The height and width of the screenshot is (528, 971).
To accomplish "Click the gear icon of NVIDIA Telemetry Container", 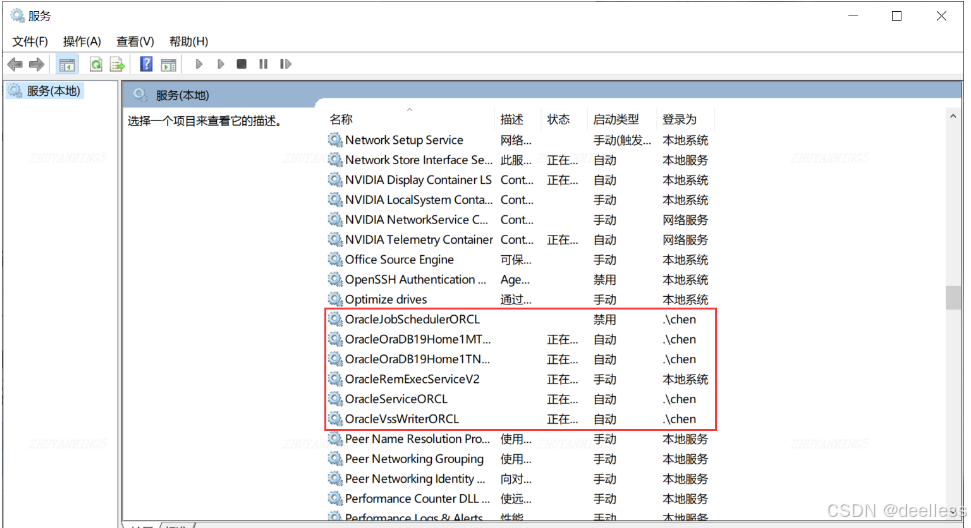I will click(335, 240).
